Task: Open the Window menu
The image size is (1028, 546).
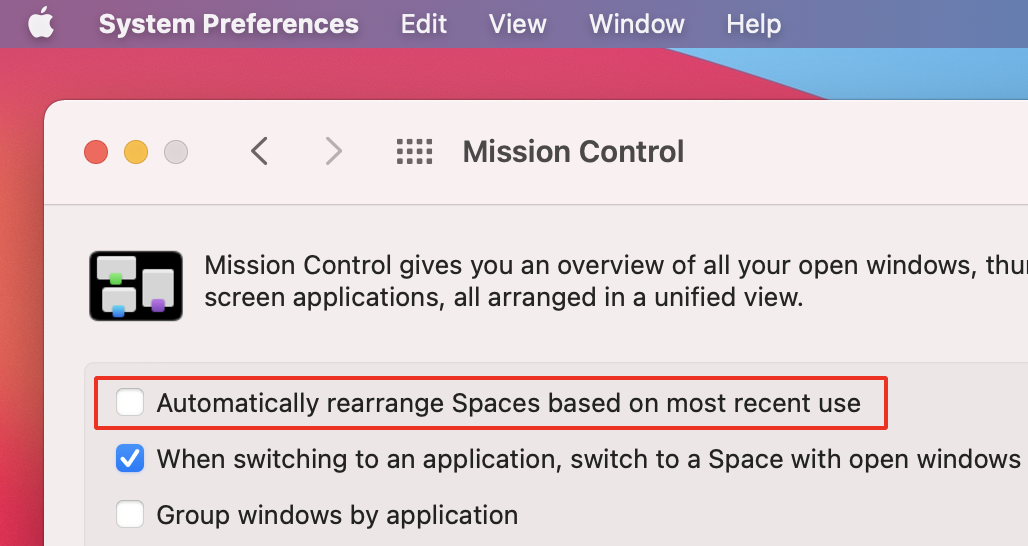Action: pyautogui.click(x=637, y=24)
